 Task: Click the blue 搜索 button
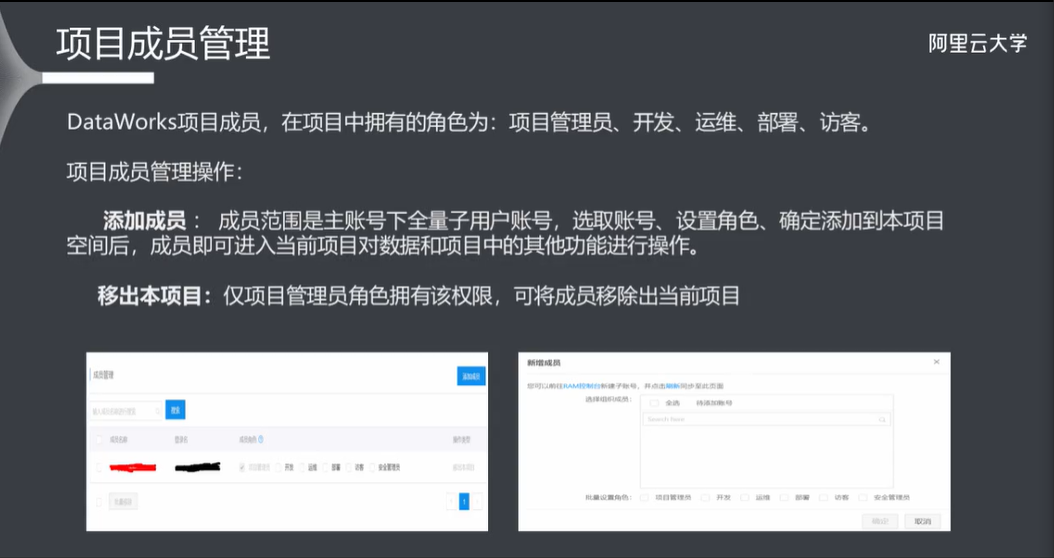click(x=175, y=409)
